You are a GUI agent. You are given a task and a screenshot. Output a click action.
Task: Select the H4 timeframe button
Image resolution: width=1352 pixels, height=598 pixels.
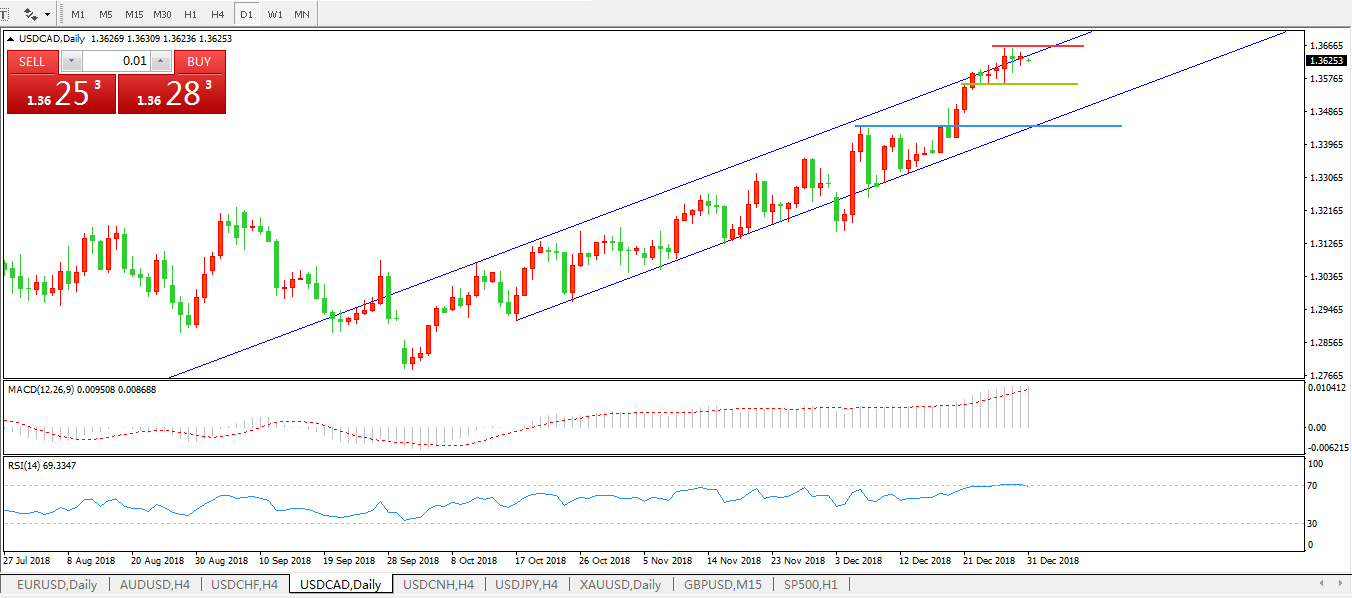coord(217,15)
